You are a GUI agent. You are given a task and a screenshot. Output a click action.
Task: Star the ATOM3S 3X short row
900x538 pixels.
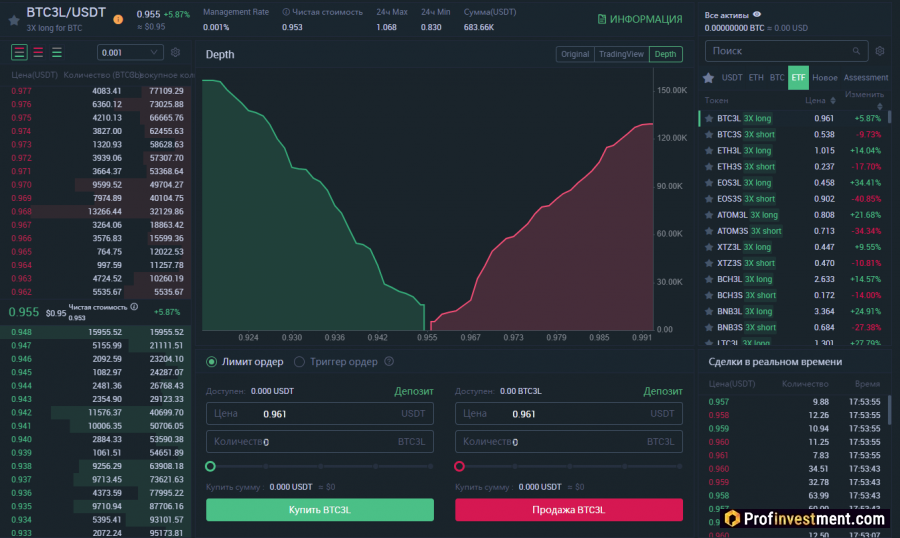tap(709, 231)
